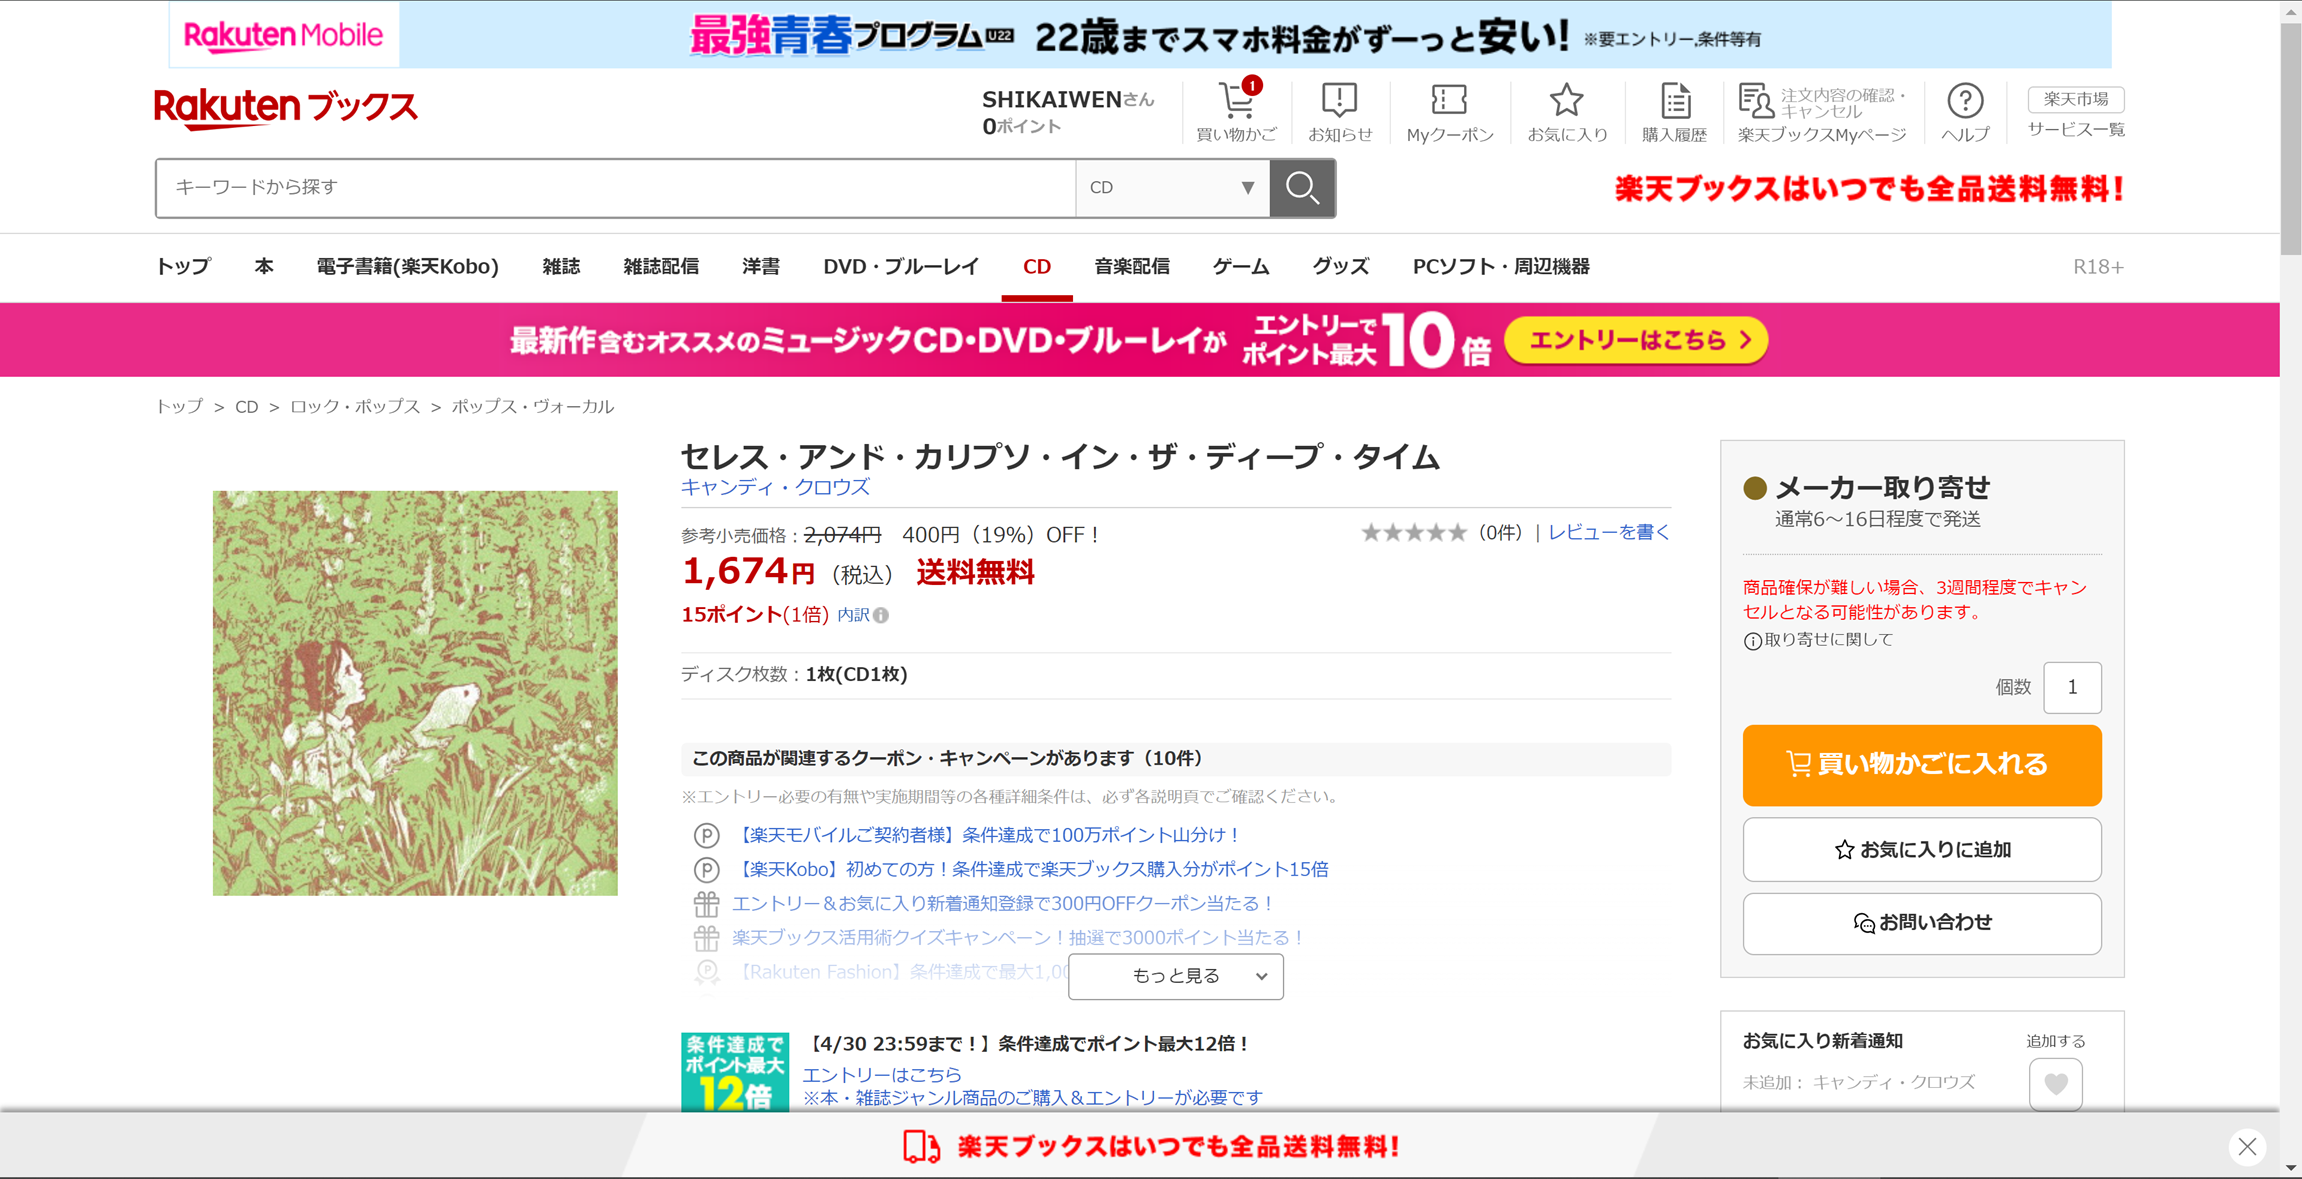Open the CD search category dropdown

(x=1171, y=188)
